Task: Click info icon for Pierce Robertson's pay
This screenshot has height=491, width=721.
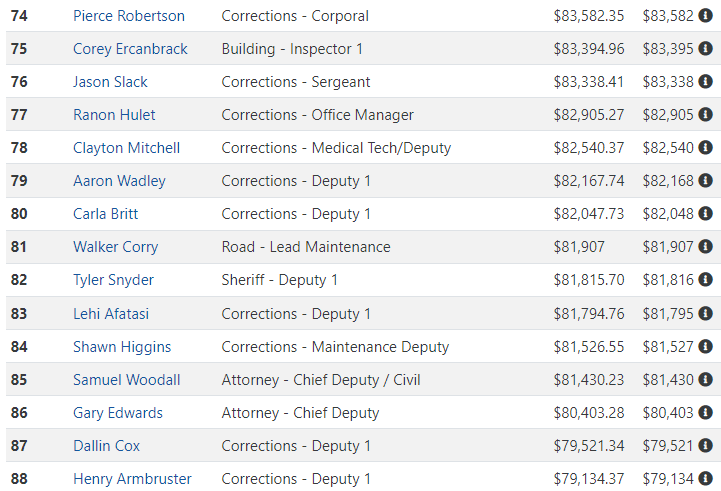Action: pyautogui.click(x=705, y=16)
